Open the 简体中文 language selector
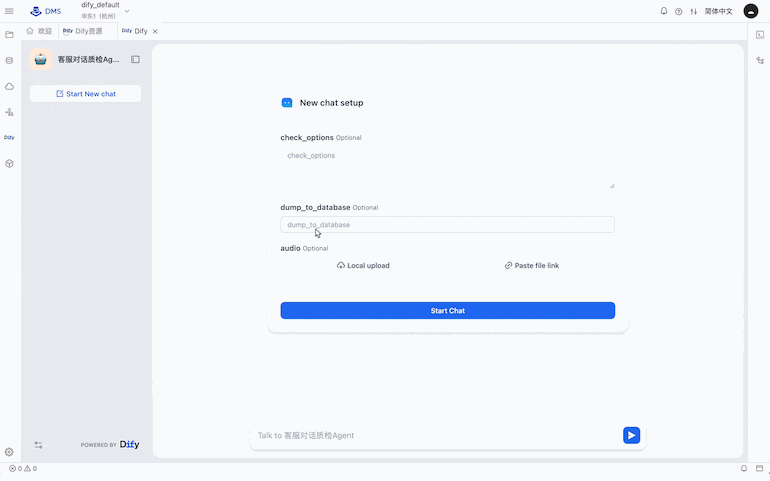 718,11
